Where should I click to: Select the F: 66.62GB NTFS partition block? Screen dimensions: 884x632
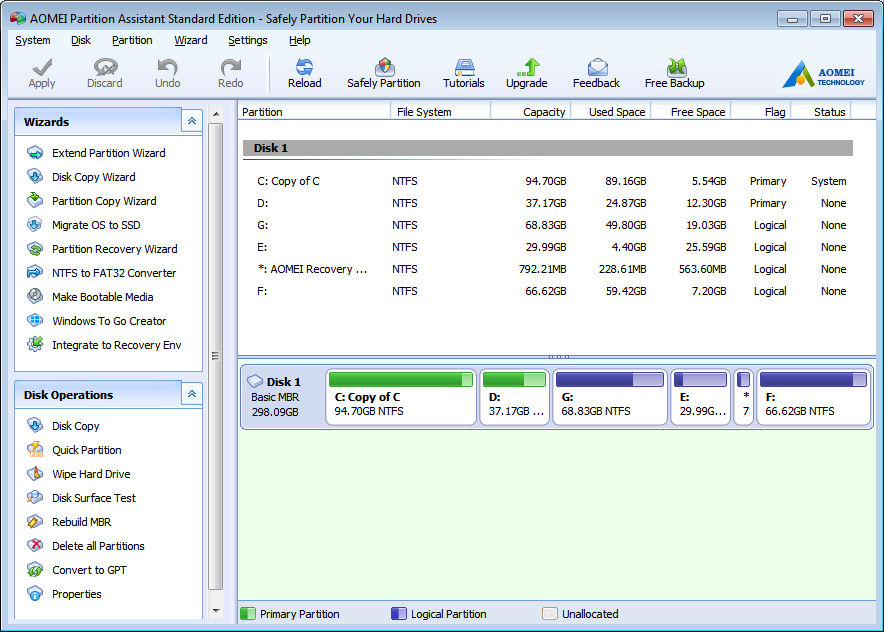(x=813, y=397)
